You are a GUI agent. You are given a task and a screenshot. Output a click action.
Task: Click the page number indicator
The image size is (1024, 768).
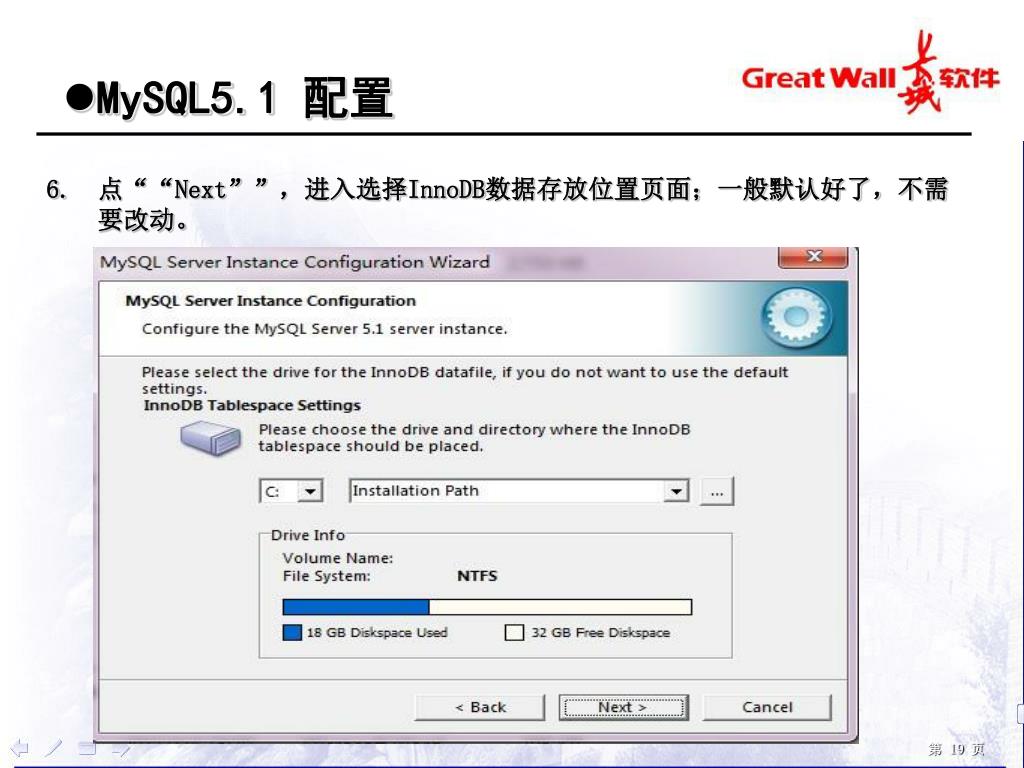tap(955, 749)
